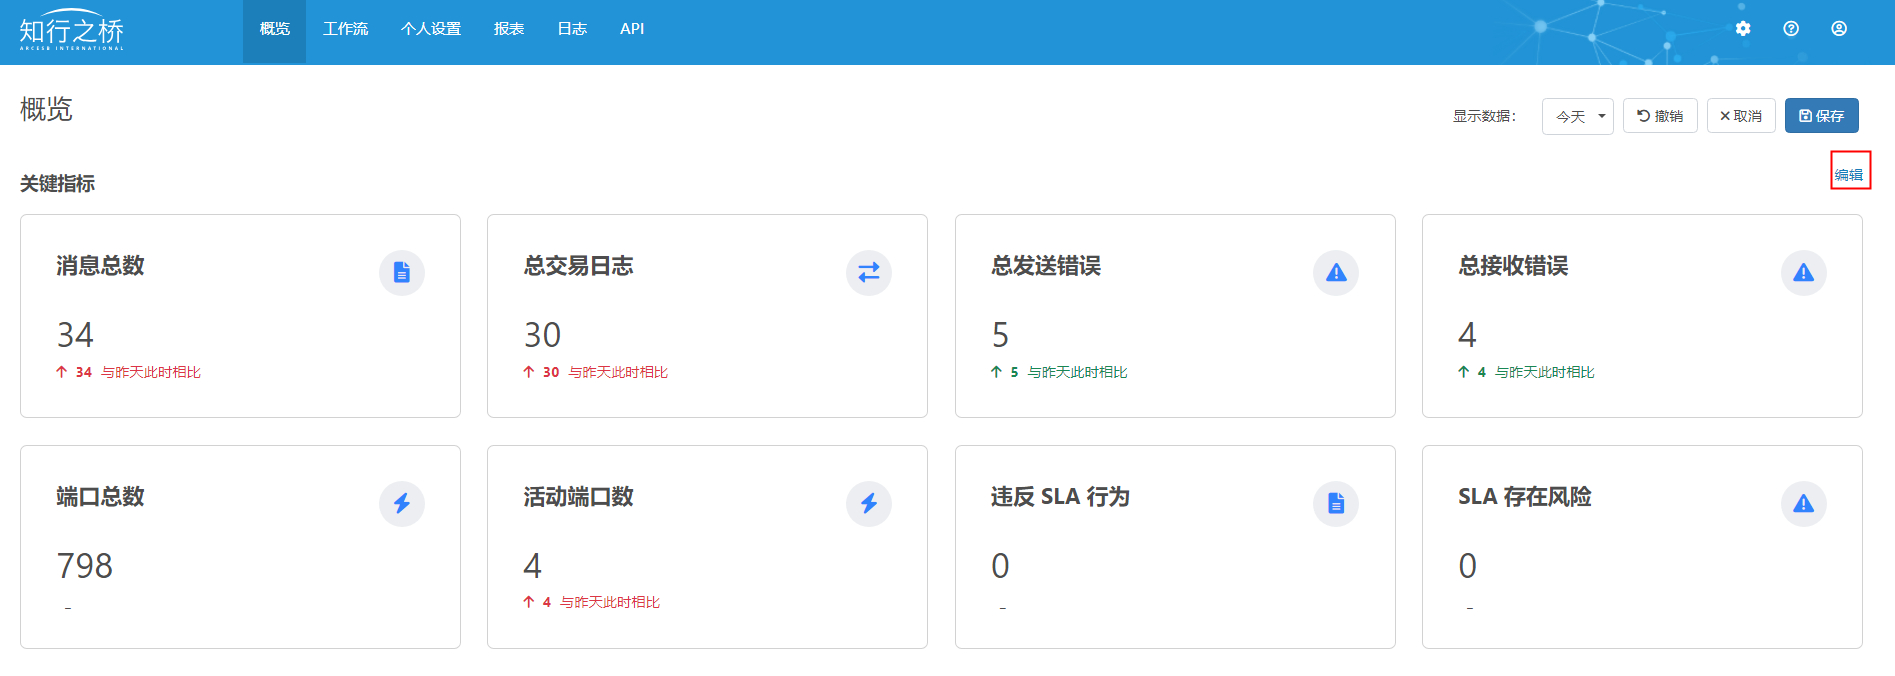Click the 关键指标 section heading
Viewport: 1895px width, 676px height.
click(x=57, y=184)
